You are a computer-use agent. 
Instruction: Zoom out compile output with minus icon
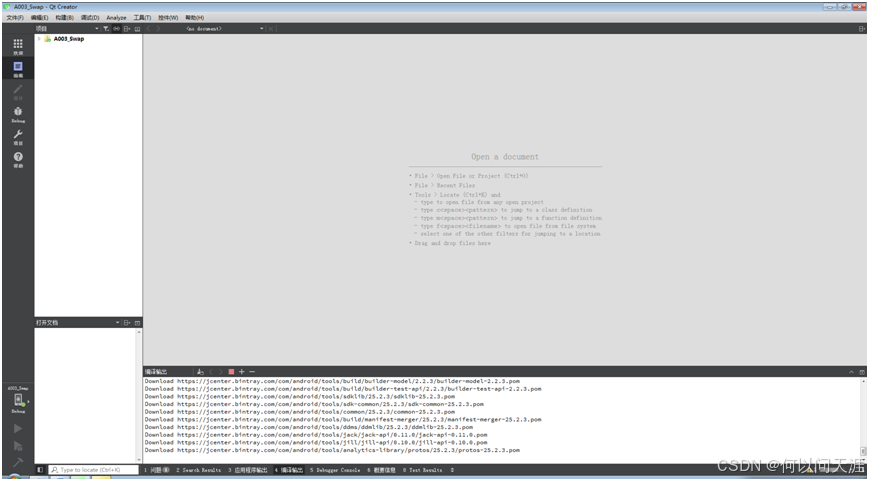[x=252, y=371]
